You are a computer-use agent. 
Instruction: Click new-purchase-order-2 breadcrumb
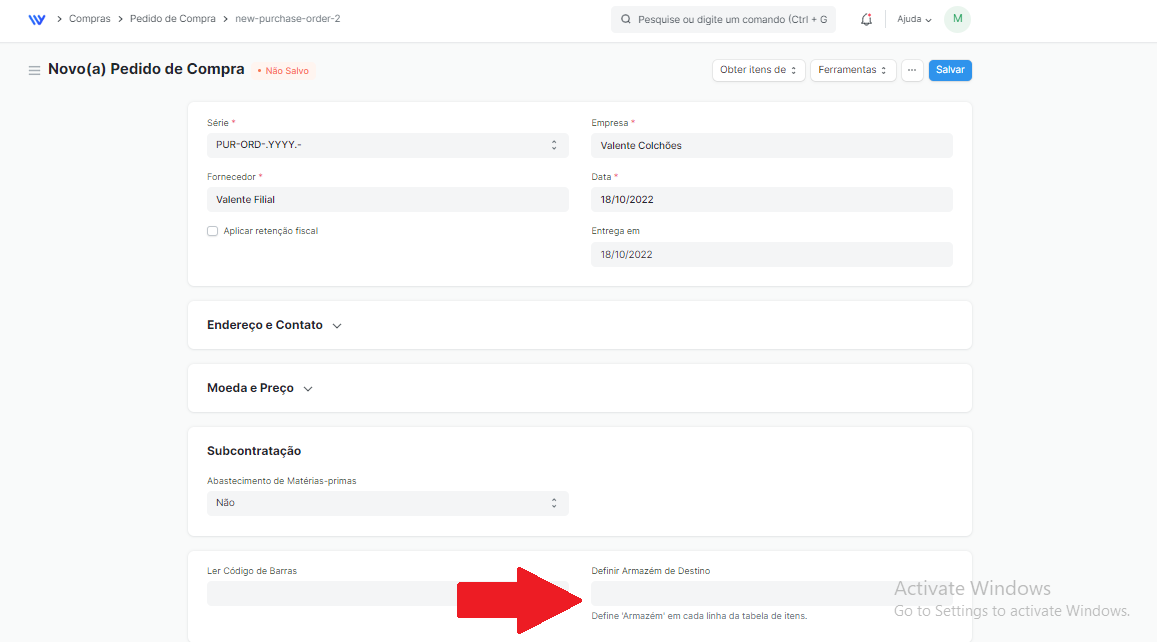288,19
